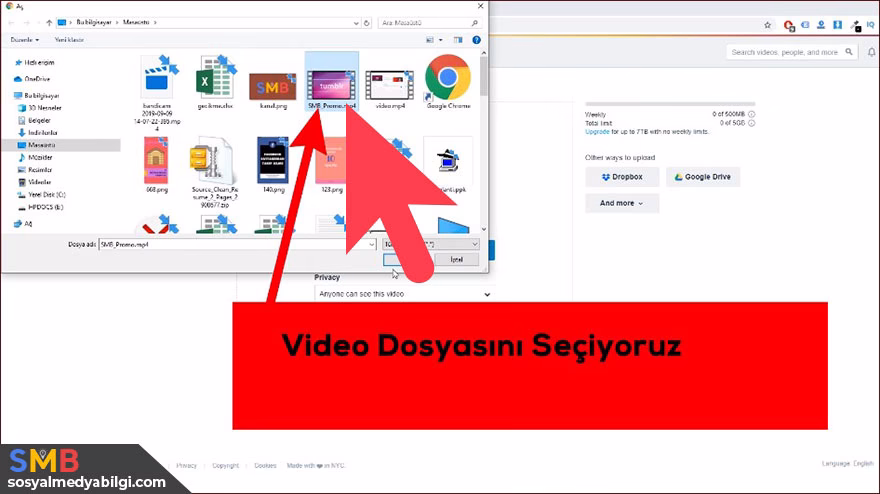Click the Upgrade link
Image resolution: width=880 pixels, height=494 pixels.
coord(597,132)
